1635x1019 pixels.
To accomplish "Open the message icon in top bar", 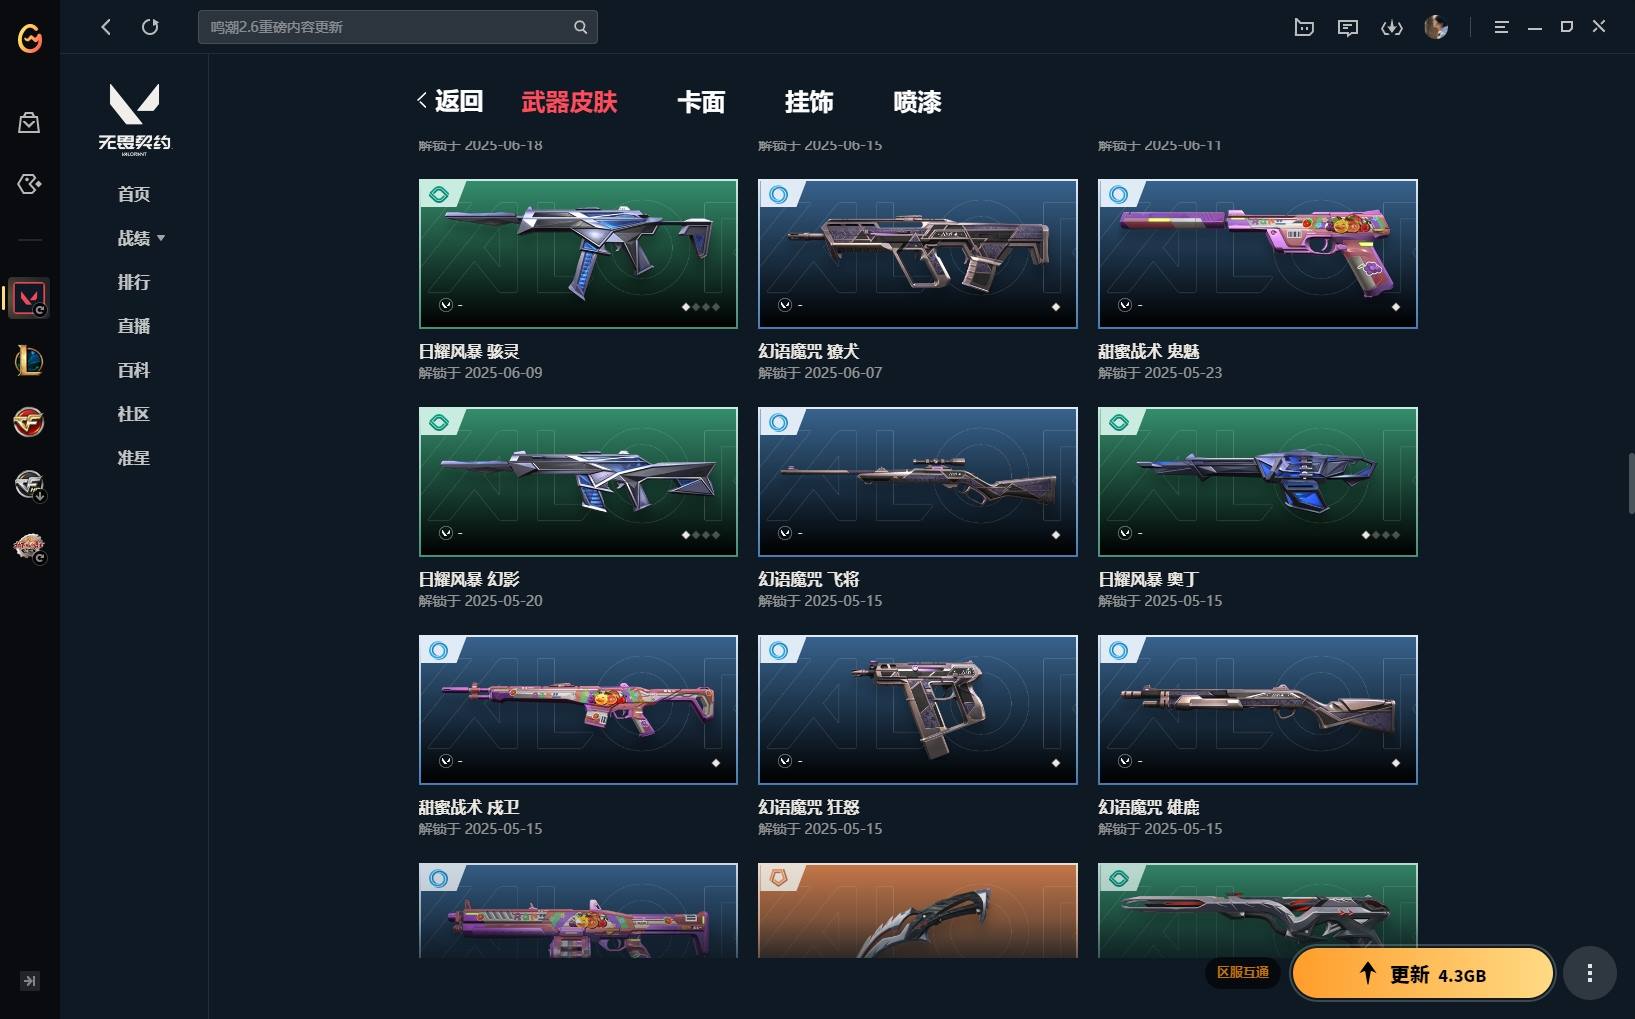I will (x=1347, y=27).
